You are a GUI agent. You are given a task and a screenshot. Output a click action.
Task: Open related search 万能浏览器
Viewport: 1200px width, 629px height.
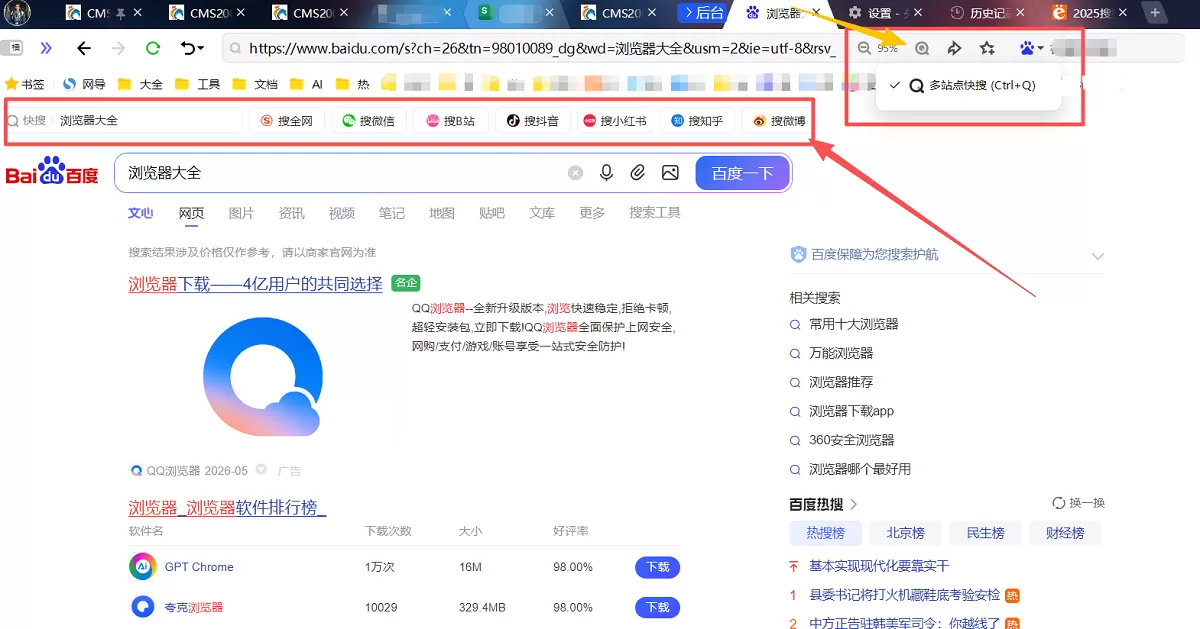(x=841, y=353)
